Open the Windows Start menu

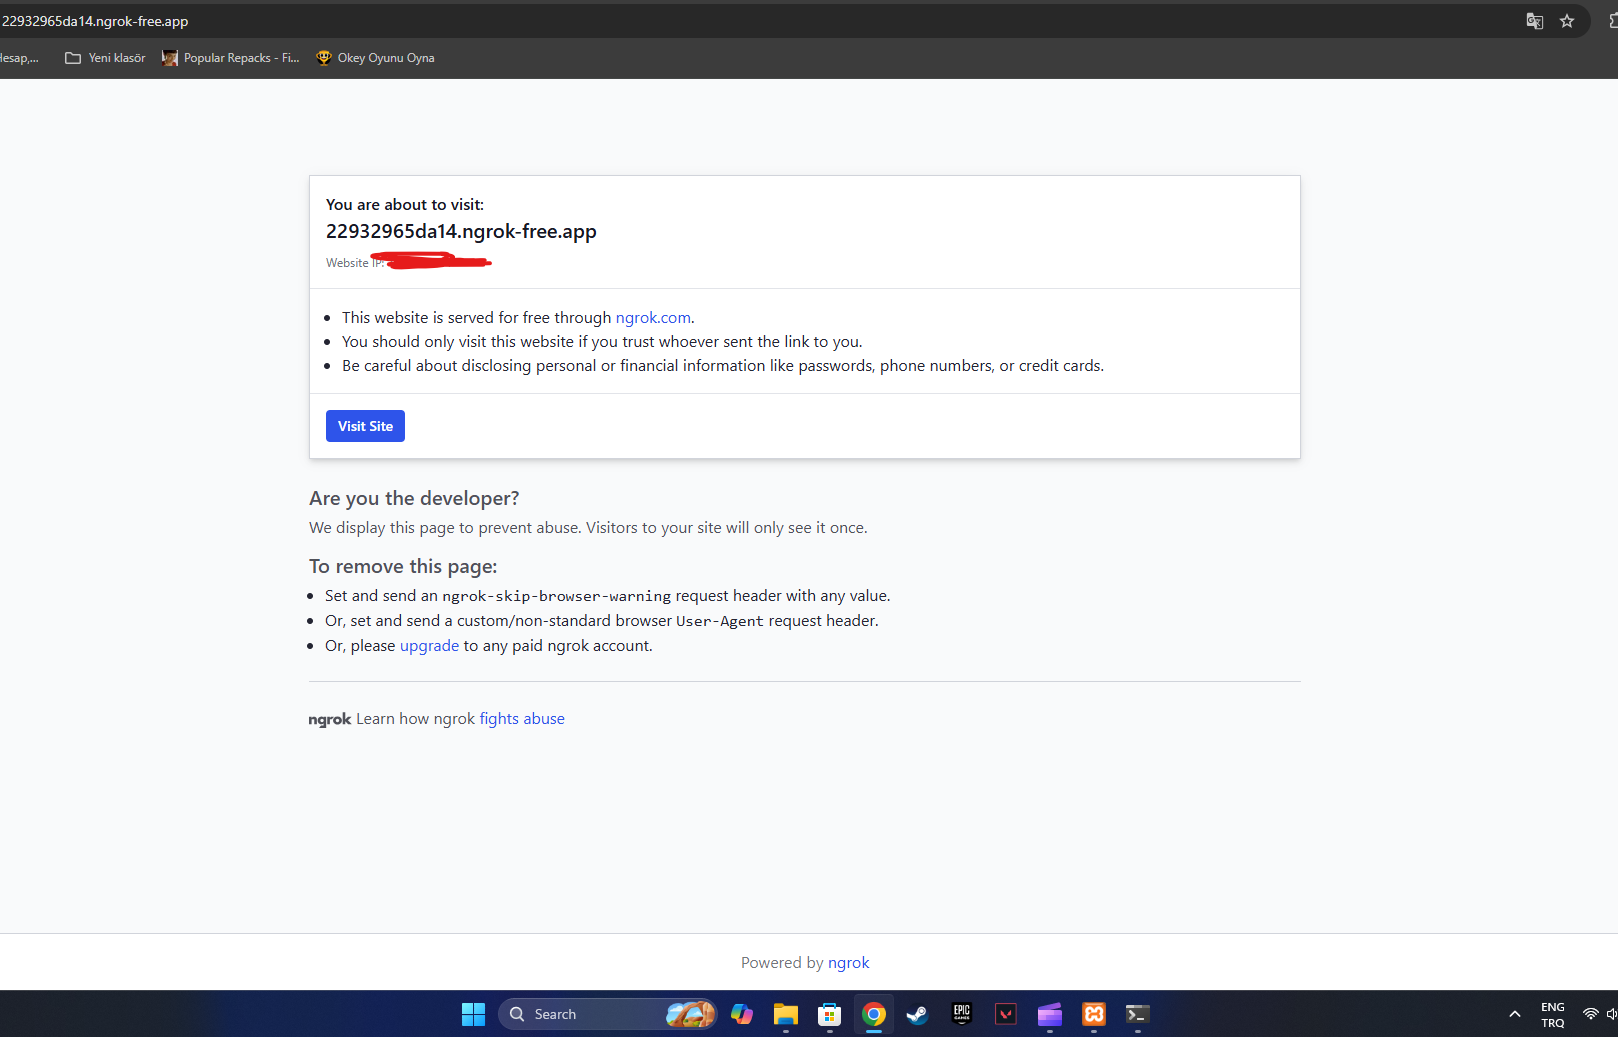(x=473, y=1014)
